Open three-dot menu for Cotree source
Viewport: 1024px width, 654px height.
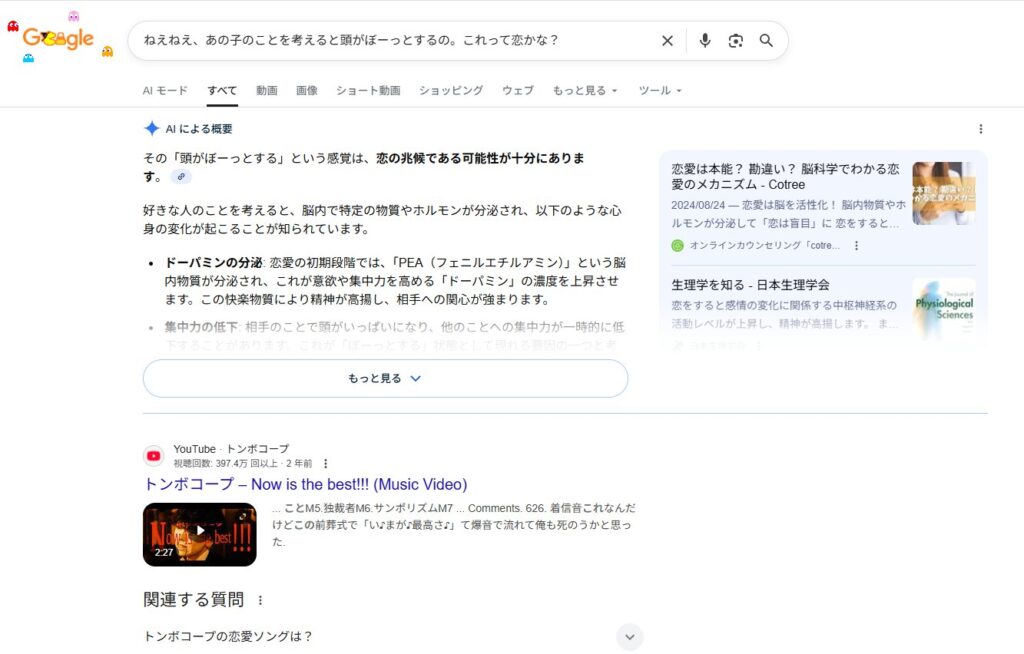pyautogui.click(x=856, y=245)
